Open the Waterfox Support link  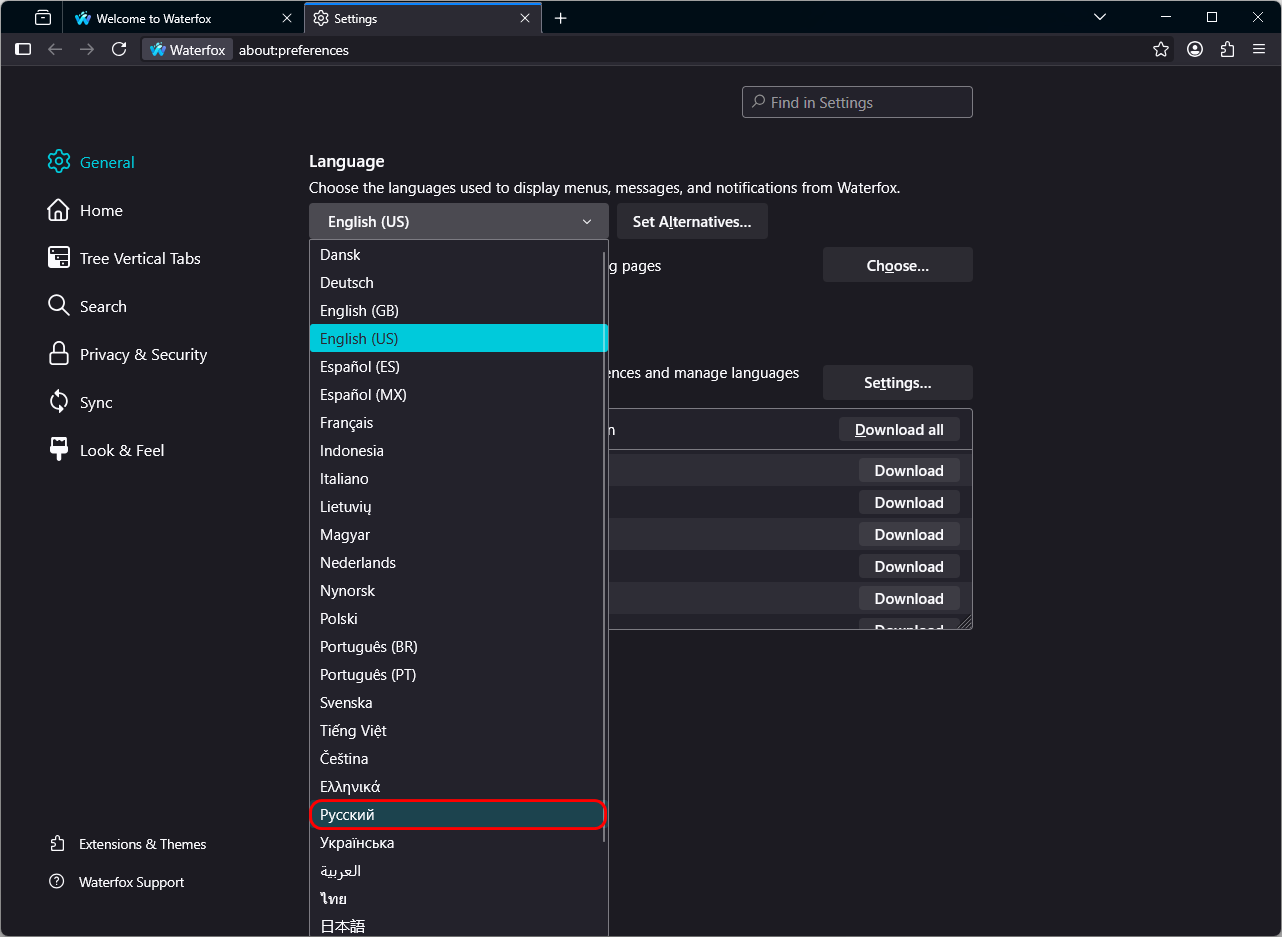[131, 882]
